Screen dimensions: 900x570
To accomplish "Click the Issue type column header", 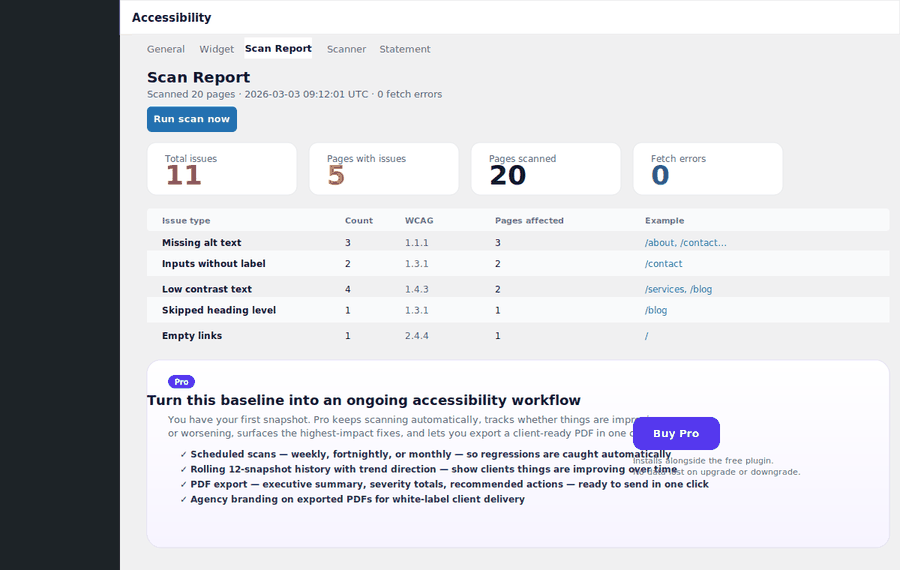I will (186, 220).
